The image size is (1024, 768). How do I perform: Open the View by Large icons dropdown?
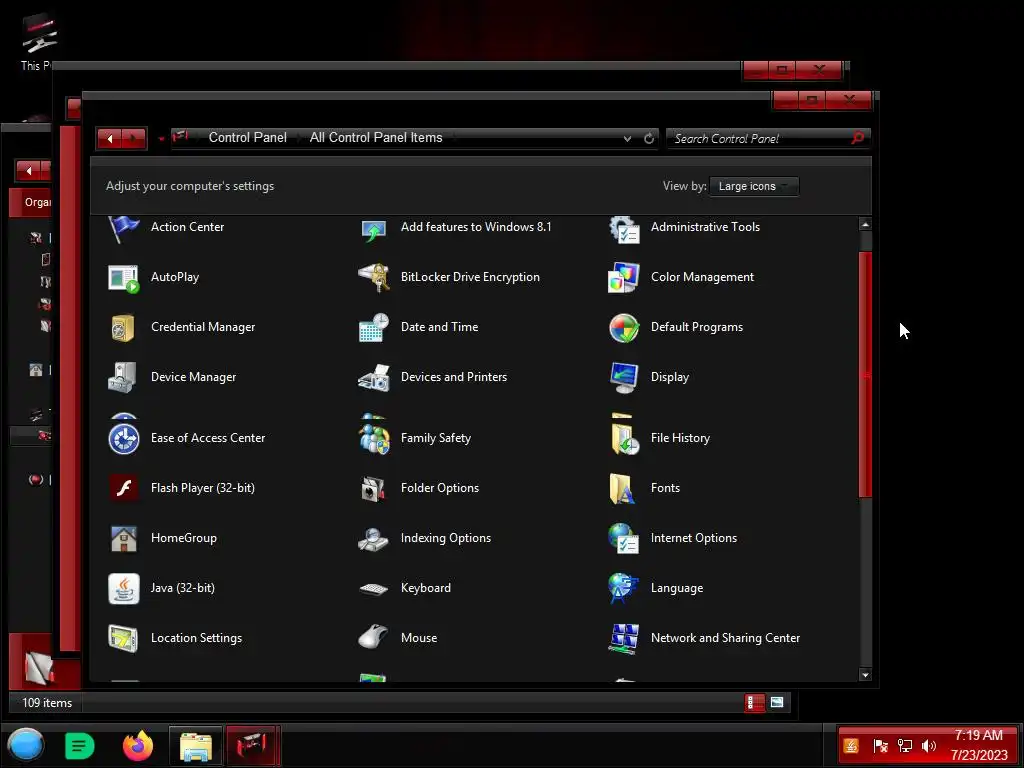click(x=754, y=186)
